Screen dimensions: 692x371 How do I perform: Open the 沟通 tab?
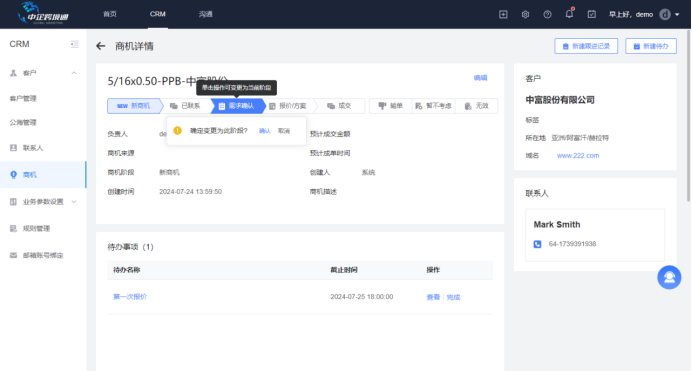(206, 14)
